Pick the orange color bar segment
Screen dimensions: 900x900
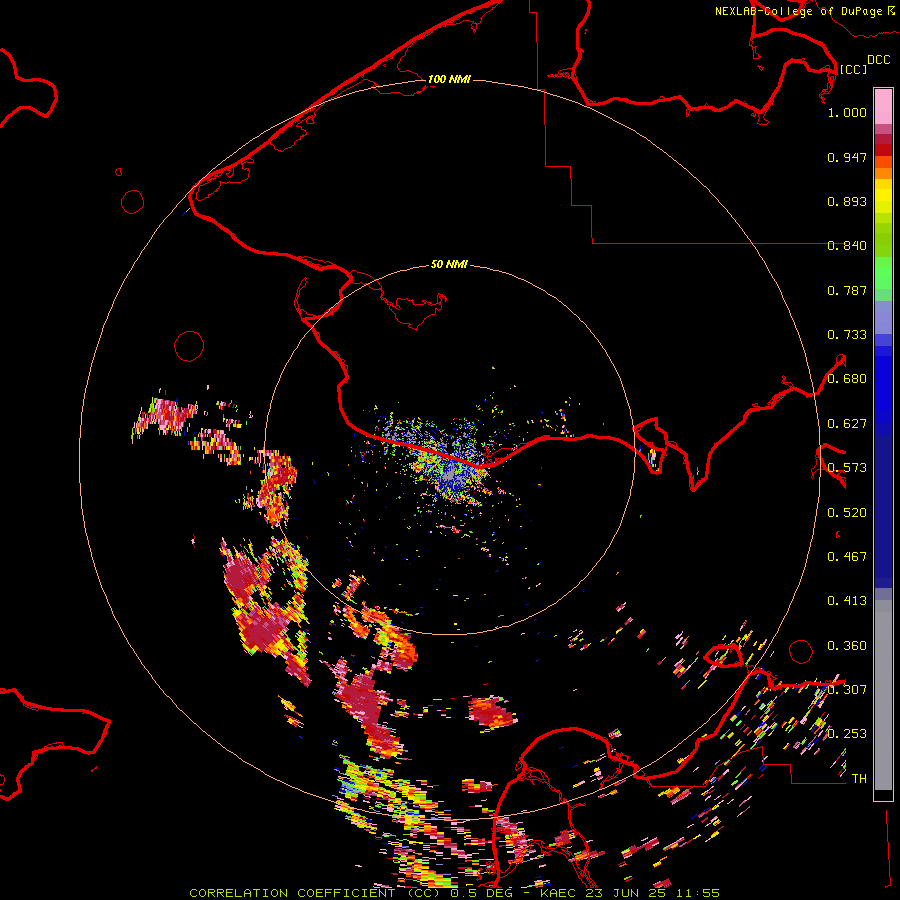pos(883,173)
